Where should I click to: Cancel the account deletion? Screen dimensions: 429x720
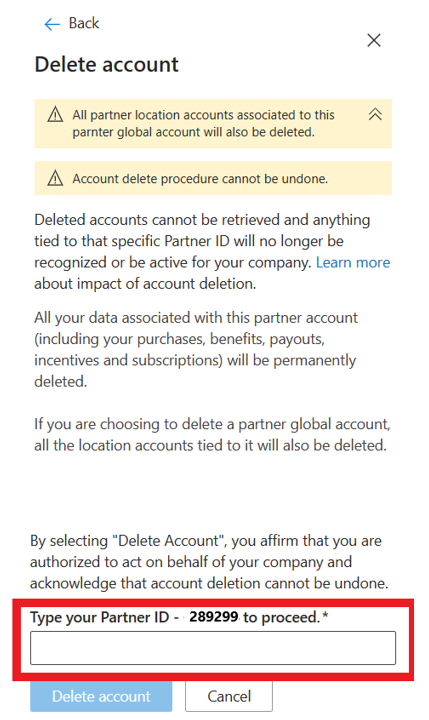click(x=229, y=696)
